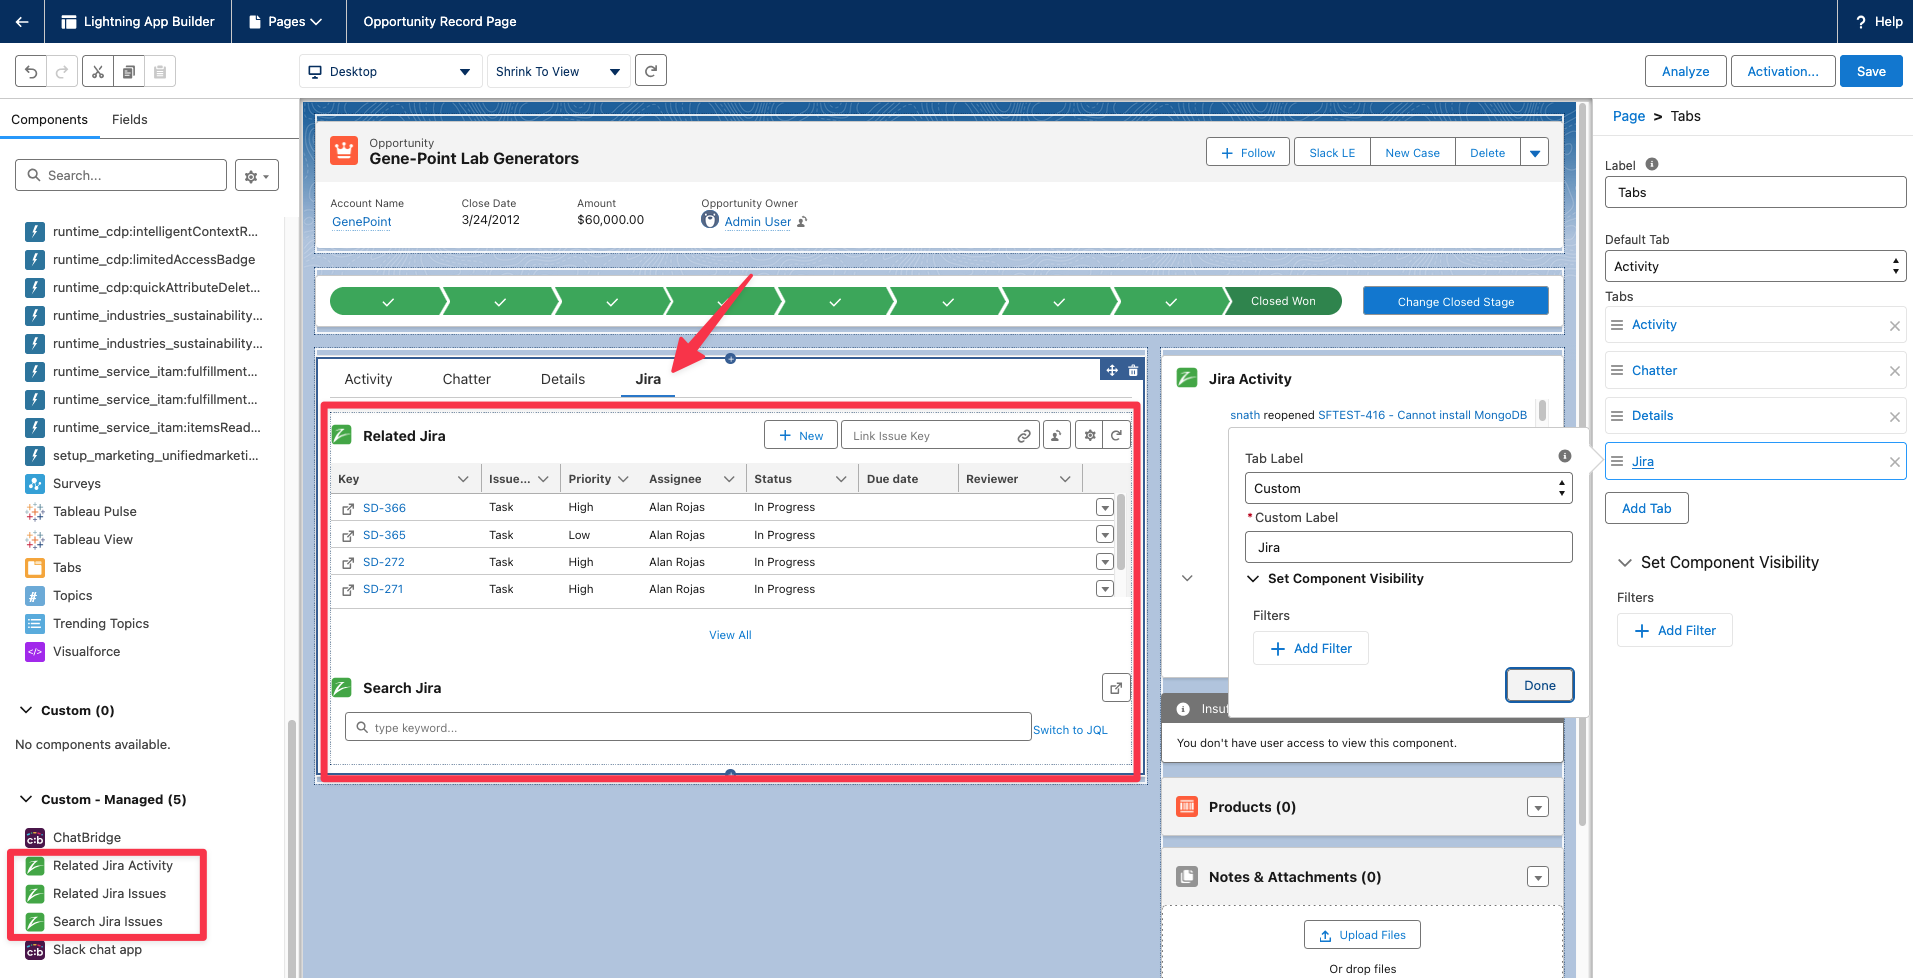1913x978 pixels.
Task: Click the Activation... button
Action: tap(1783, 71)
